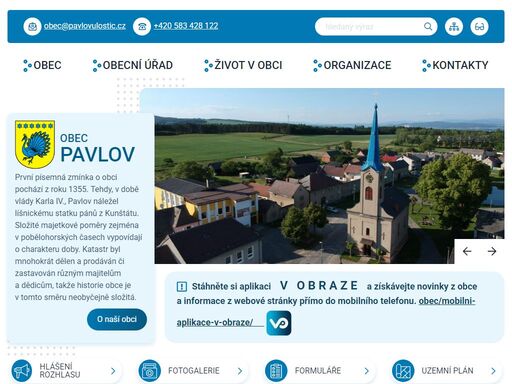Open the obec@pavlovulostic.cz email link
The width and height of the screenshot is (512, 384).
tap(85, 26)
